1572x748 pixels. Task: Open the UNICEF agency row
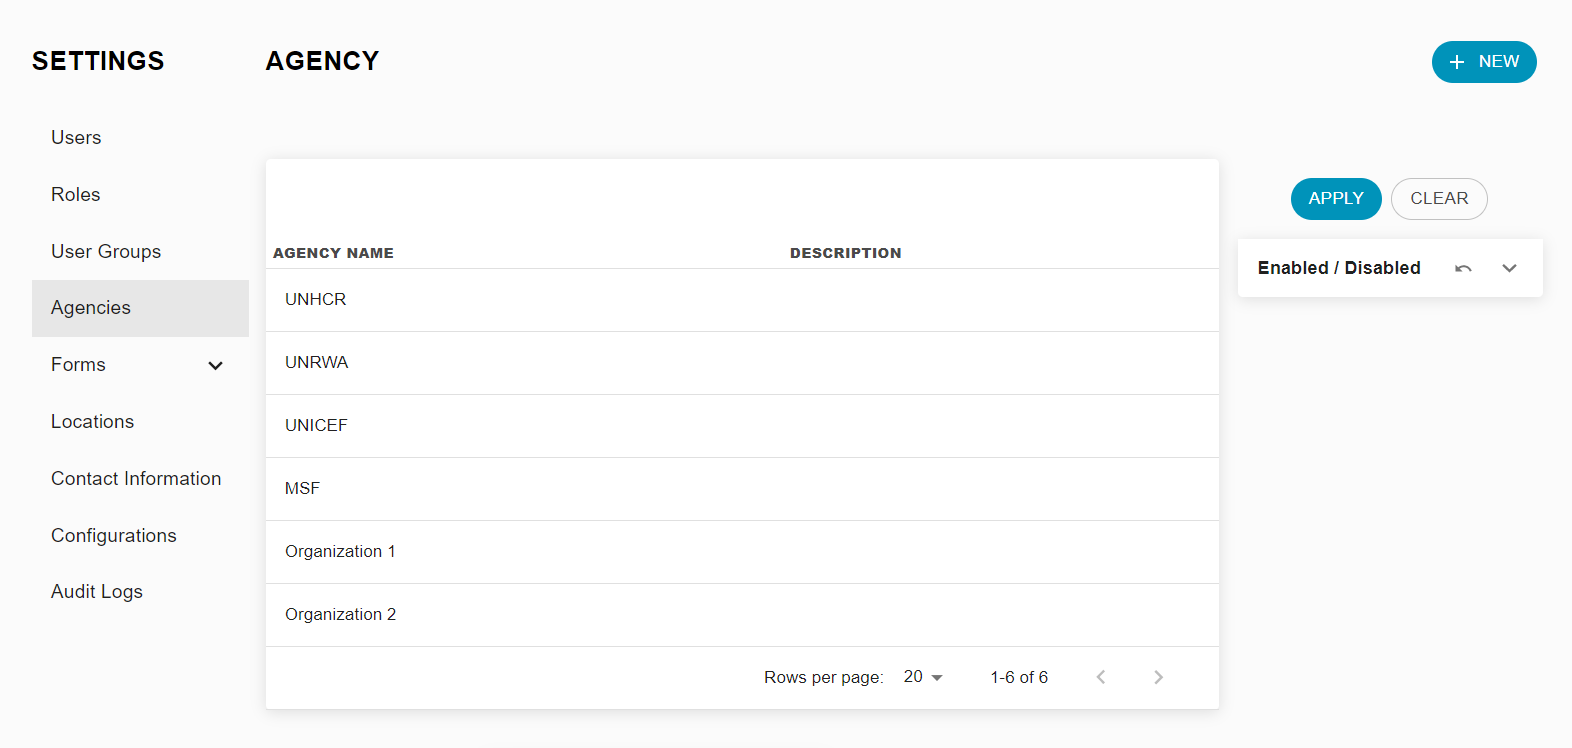point(742,426)
